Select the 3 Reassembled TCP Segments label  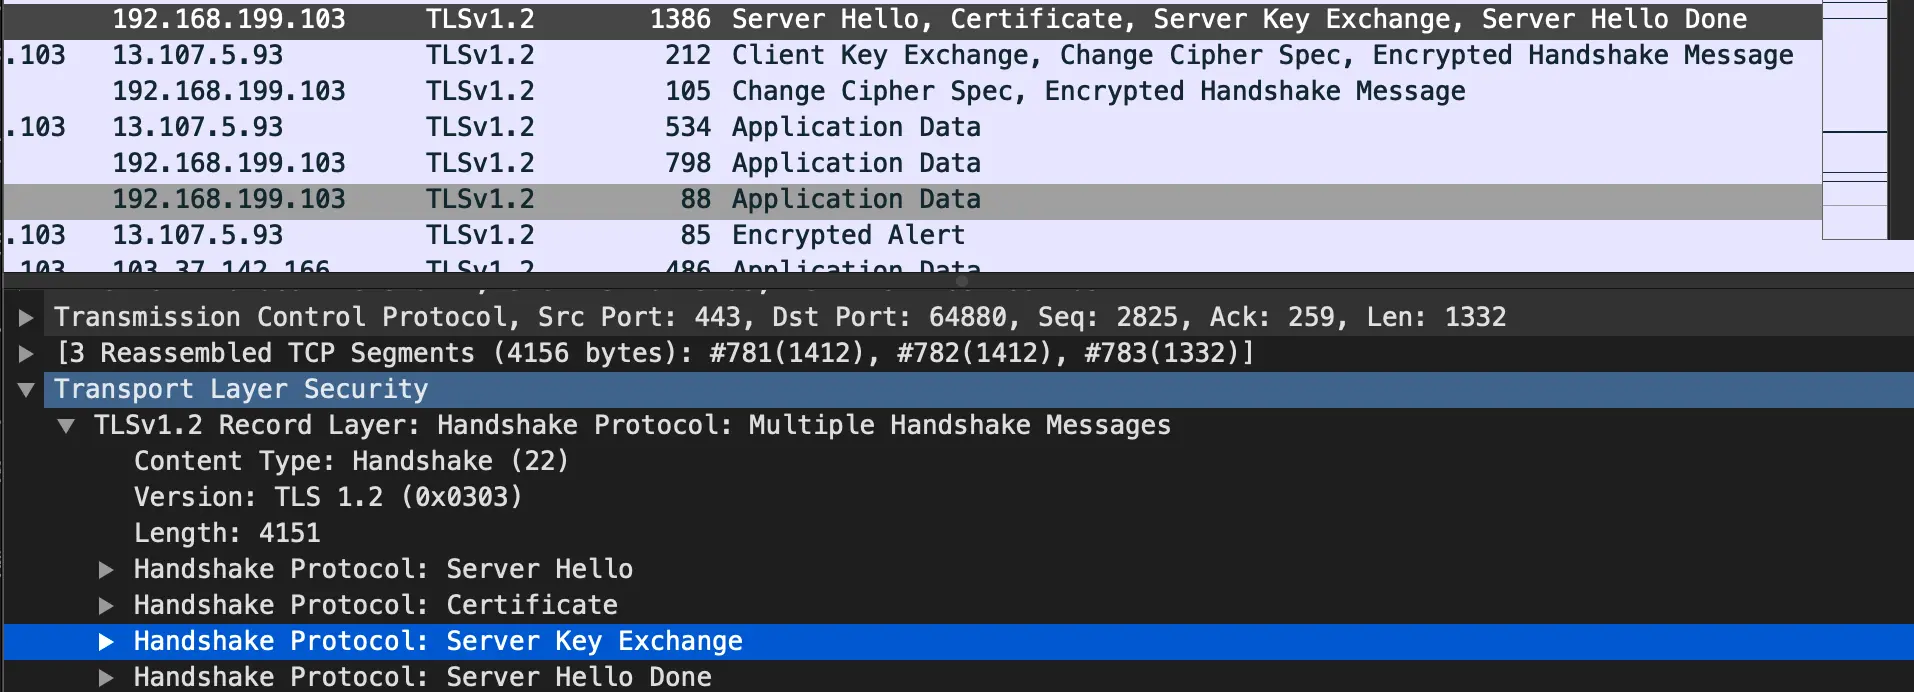pos(655,353)
